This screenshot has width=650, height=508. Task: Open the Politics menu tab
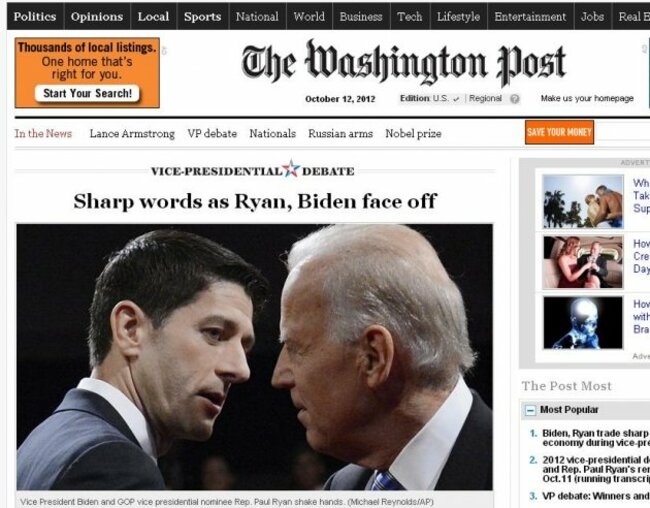click(x=35, y=17)
